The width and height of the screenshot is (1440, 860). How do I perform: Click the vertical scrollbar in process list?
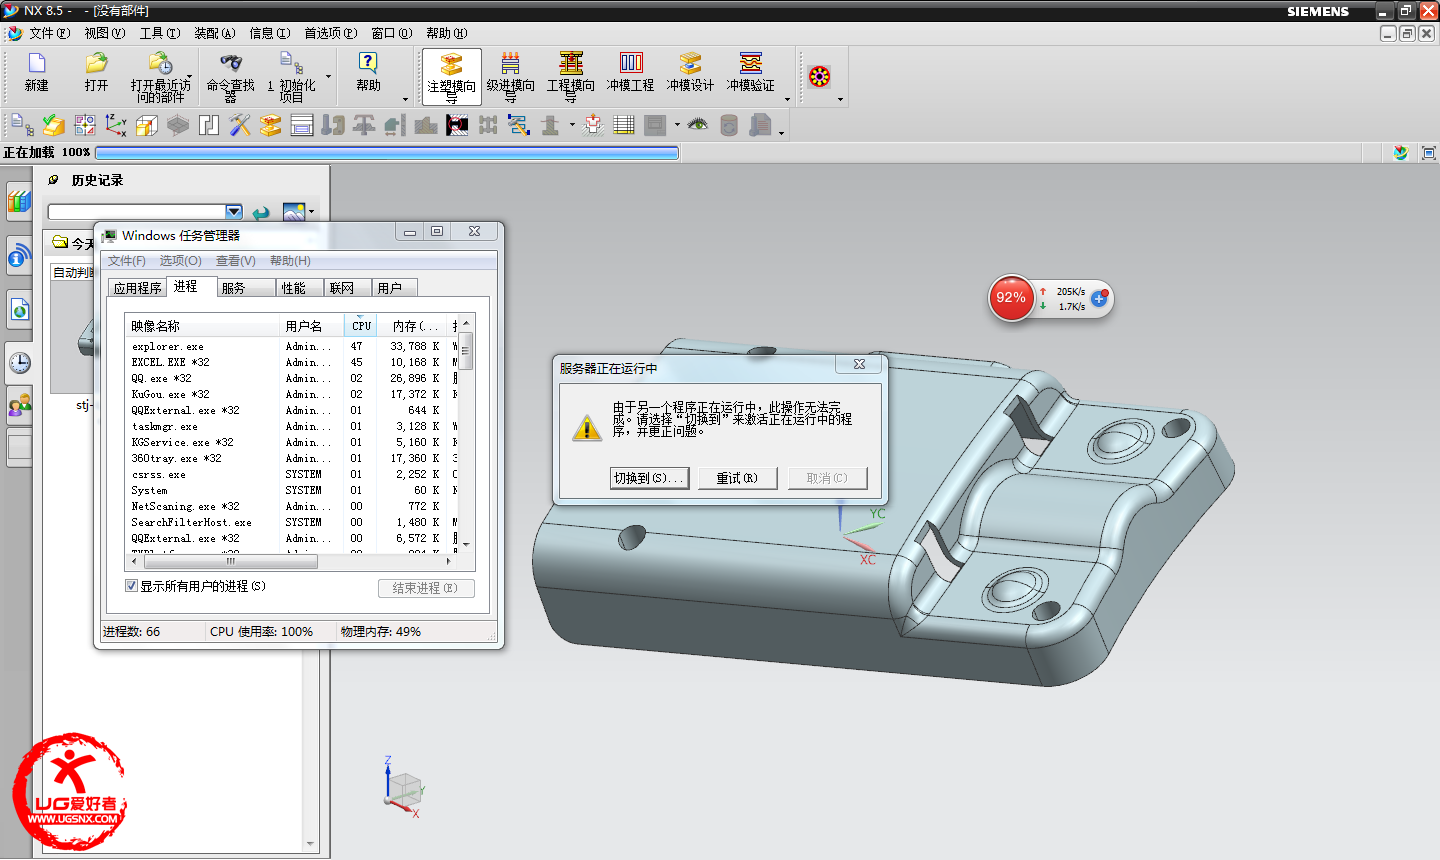[x=466, y=353]
